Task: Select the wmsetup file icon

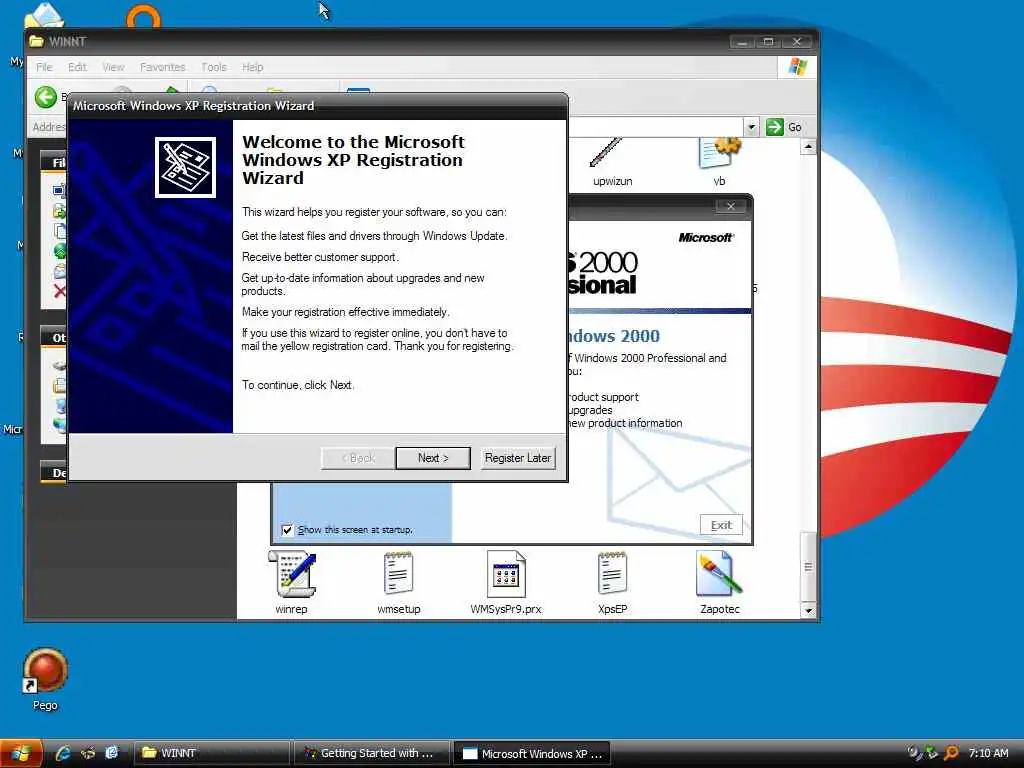Action: click(398, 573)
